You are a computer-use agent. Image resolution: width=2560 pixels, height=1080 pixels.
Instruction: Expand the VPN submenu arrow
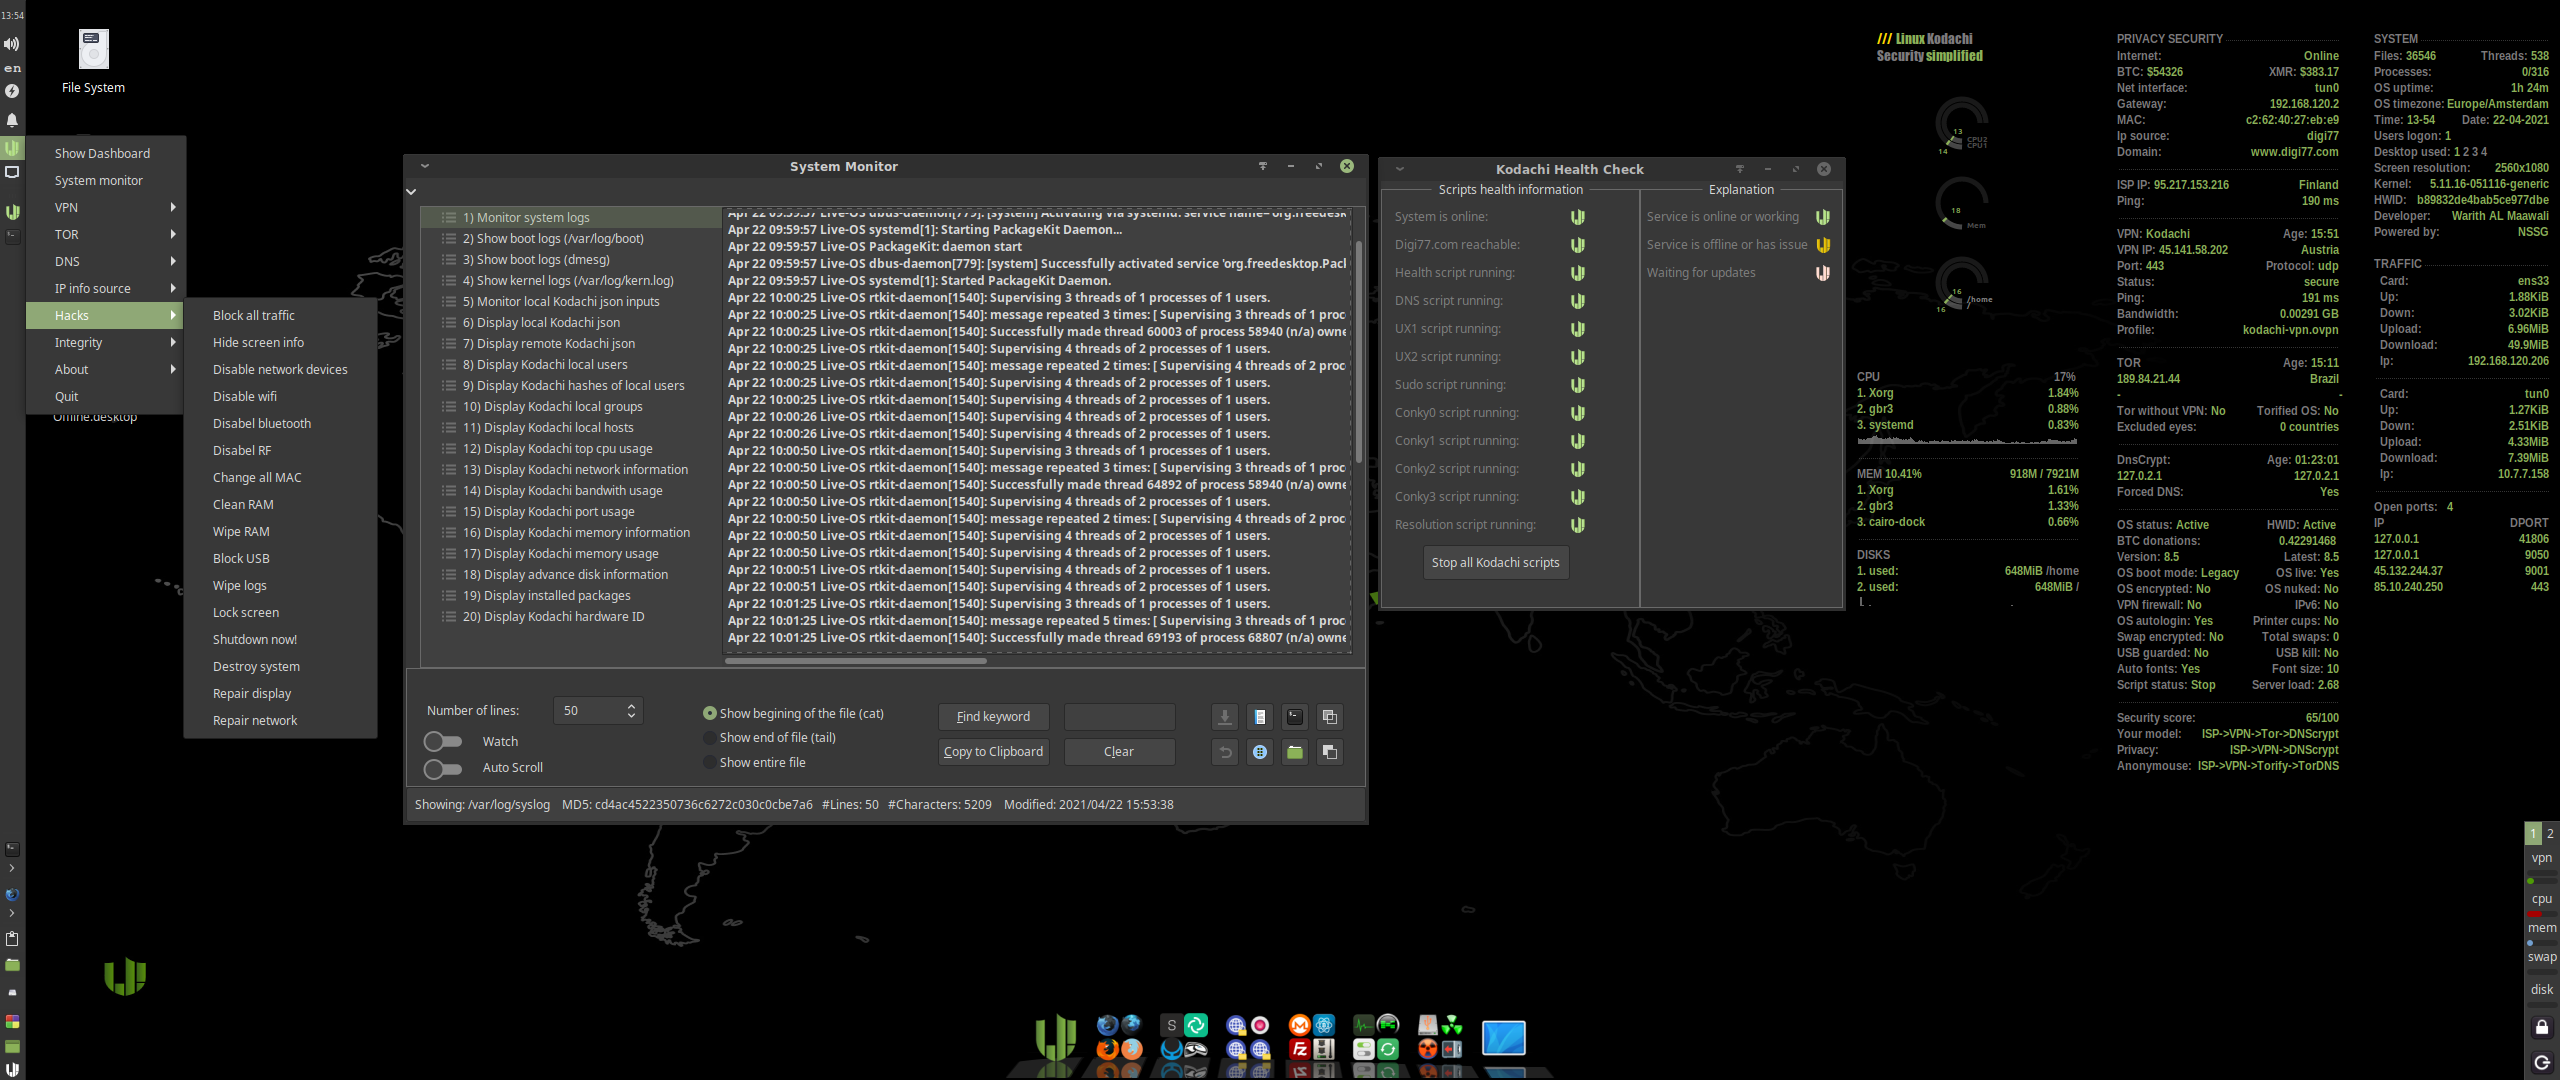tap(173, 207)
